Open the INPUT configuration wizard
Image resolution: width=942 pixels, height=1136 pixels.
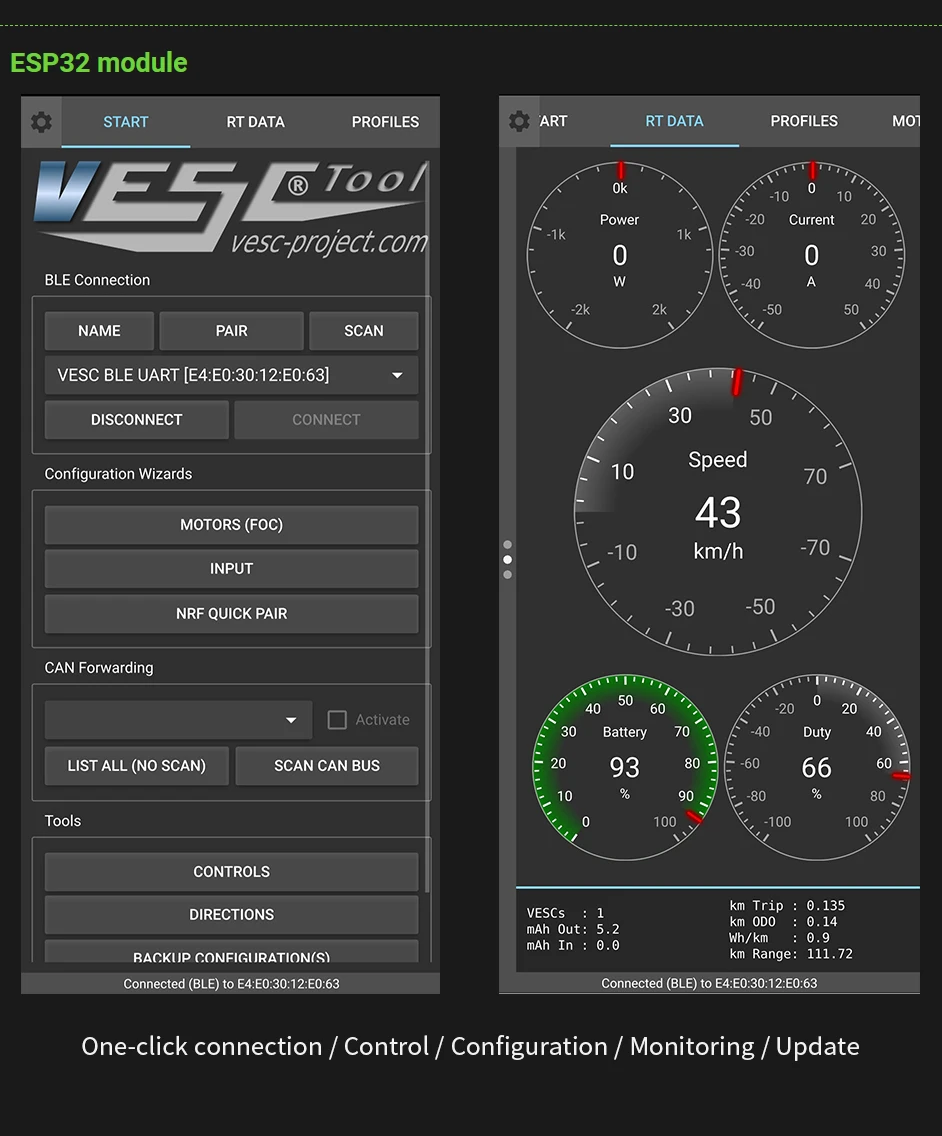(231, 569)
